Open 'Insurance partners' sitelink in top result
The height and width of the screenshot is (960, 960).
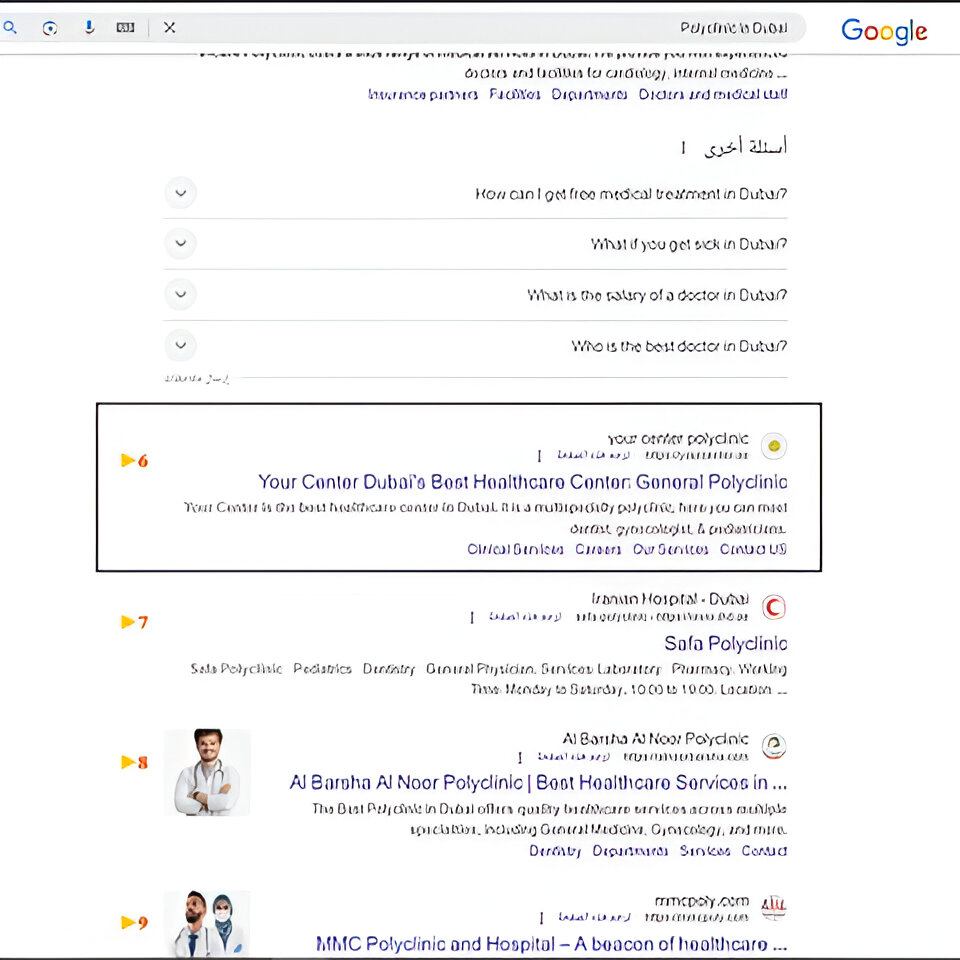422,94
